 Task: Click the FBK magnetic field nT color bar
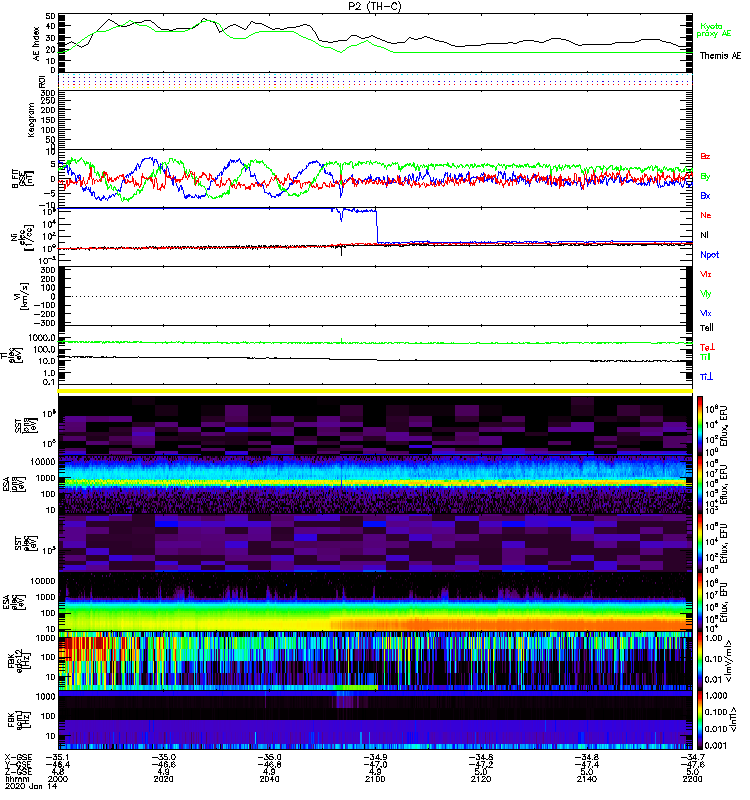coord(699,720)
